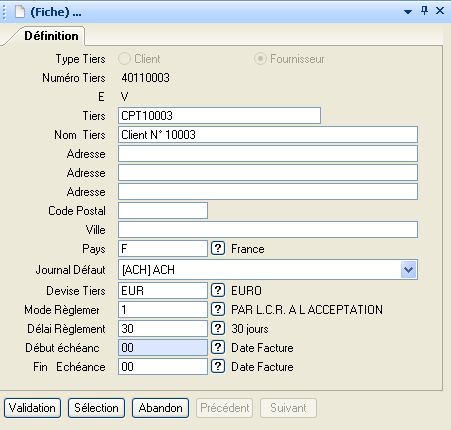The image size is (451, 430).
Task: Open the Pays lookup help icon
Action: (x=218, y=248)
